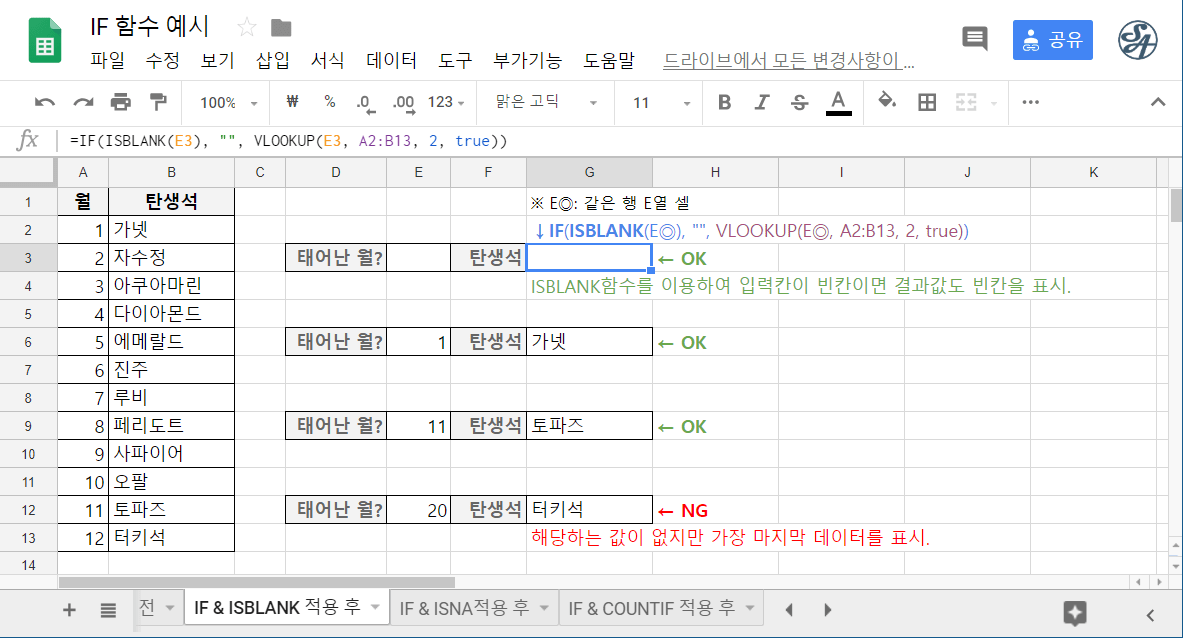Click the undo arrow icon
Image resolution: width=1183 pixels, height=638 pixels.
(45, 102)
